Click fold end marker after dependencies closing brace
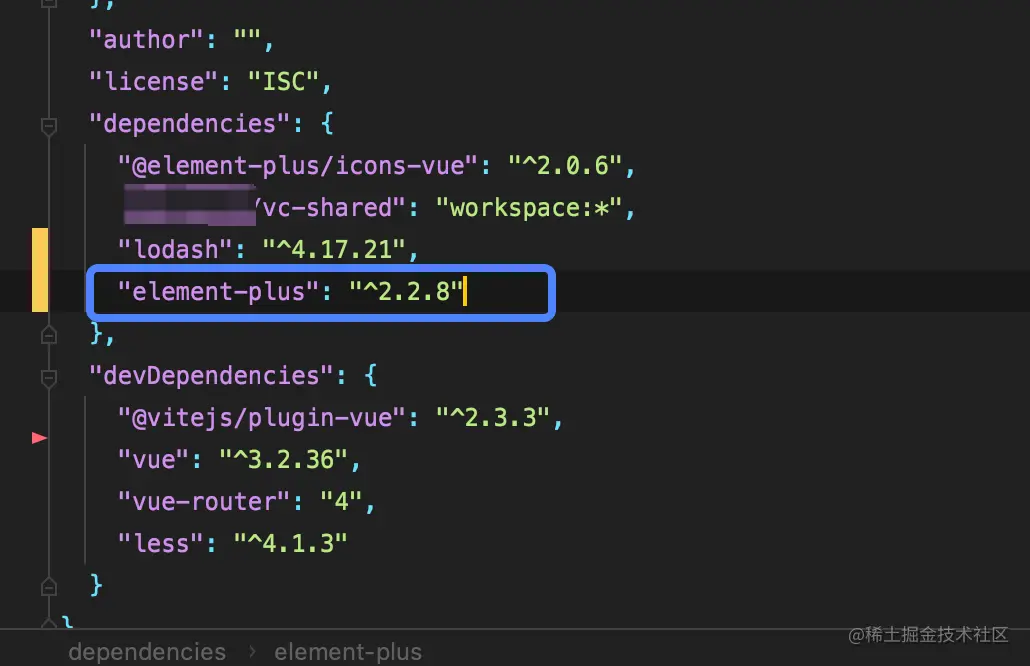The height and width of the screenshot is (666, 1030). (49, 336)
